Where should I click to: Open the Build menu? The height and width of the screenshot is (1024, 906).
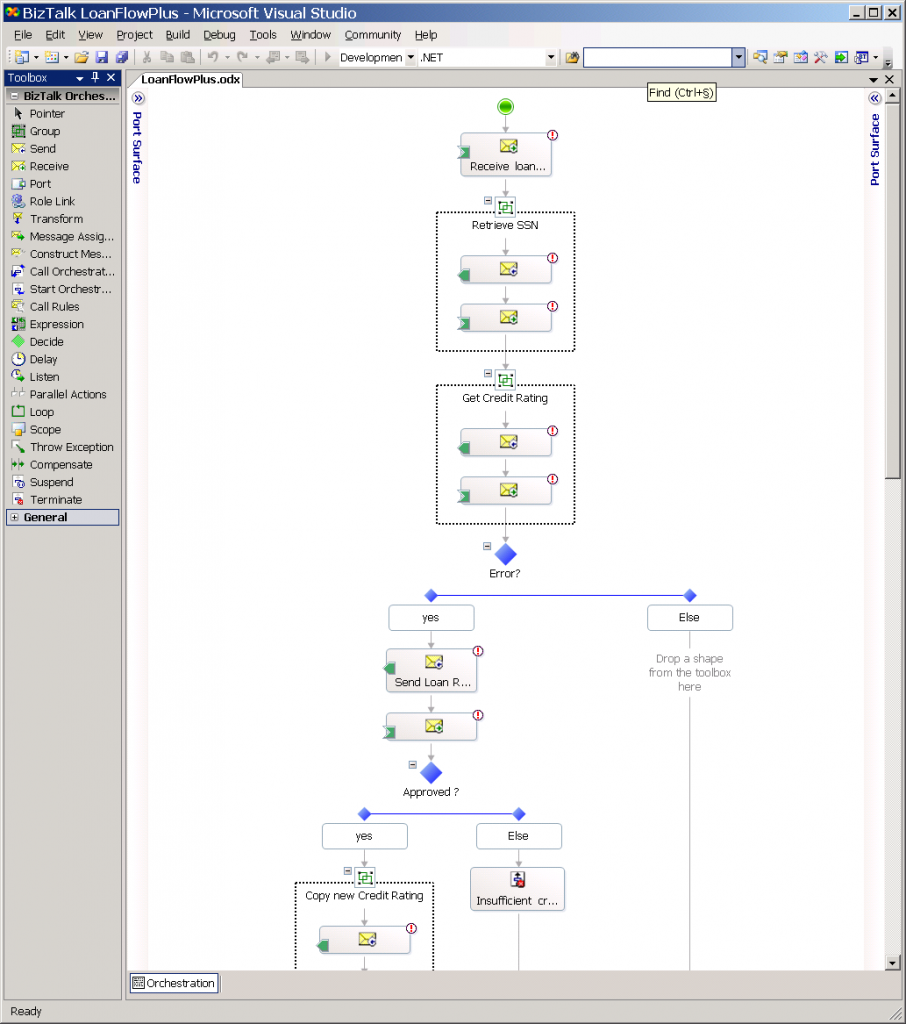(178, 35)
